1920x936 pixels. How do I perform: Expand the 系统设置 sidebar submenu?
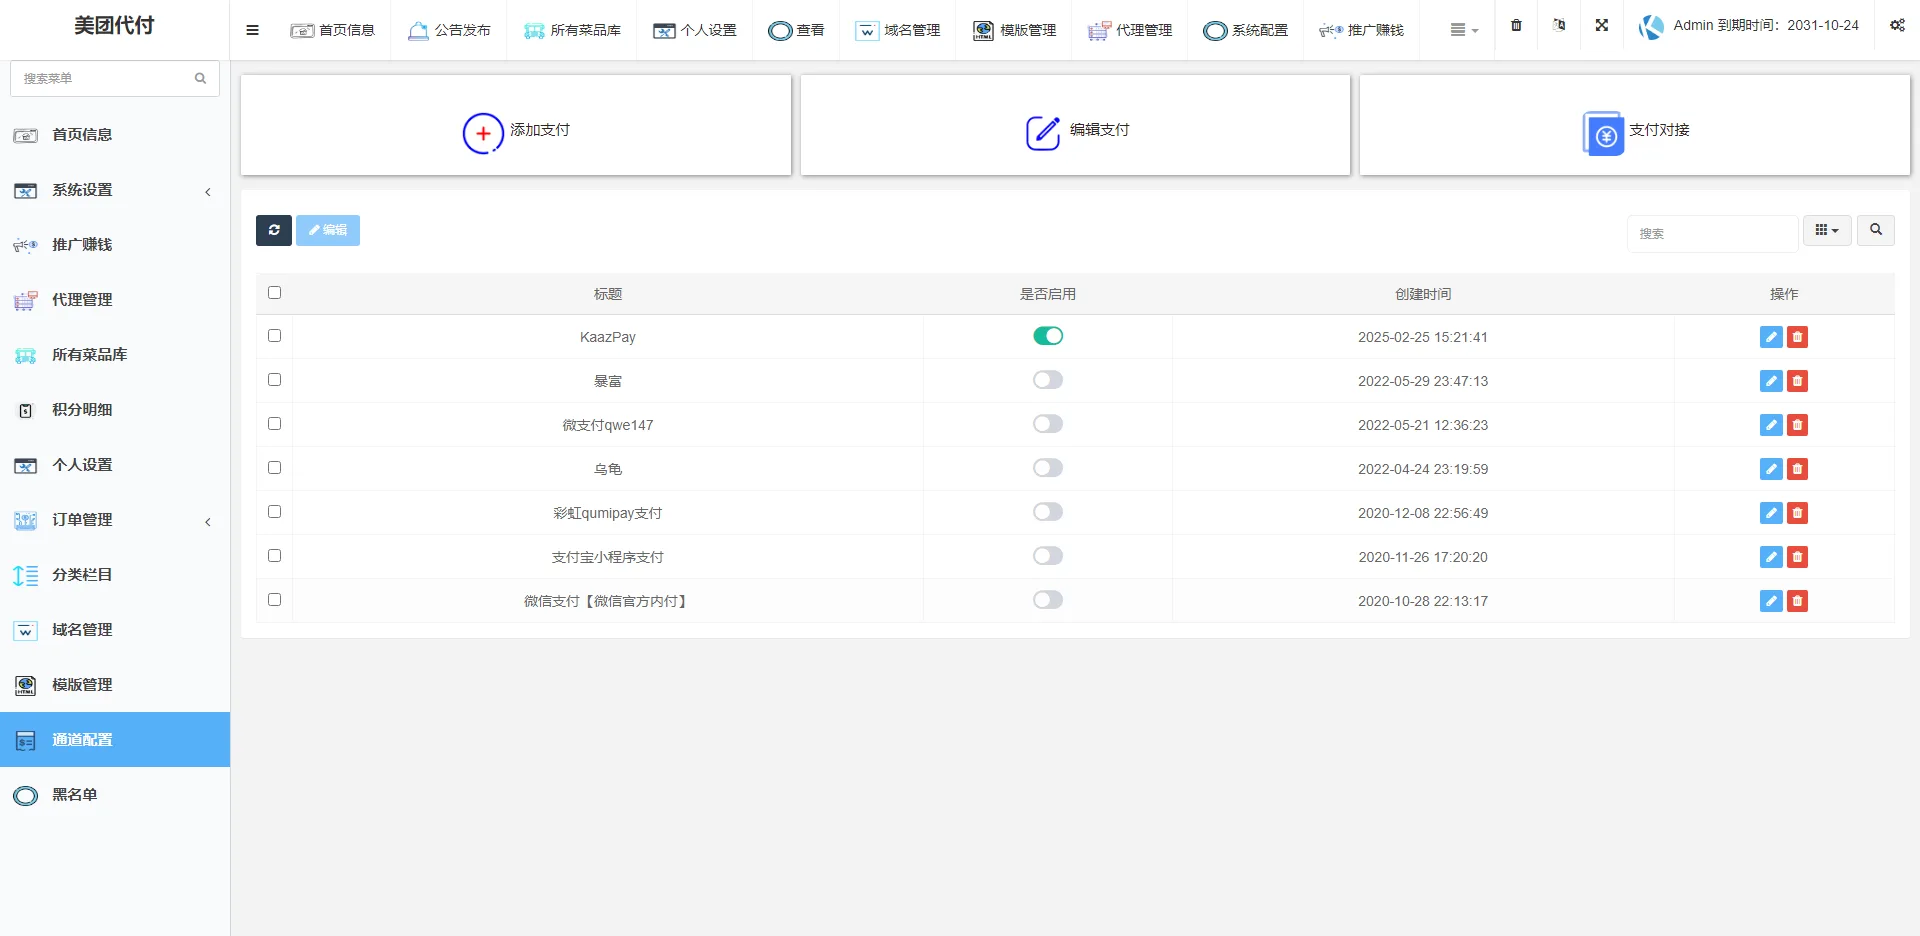(x=114, y=190)
